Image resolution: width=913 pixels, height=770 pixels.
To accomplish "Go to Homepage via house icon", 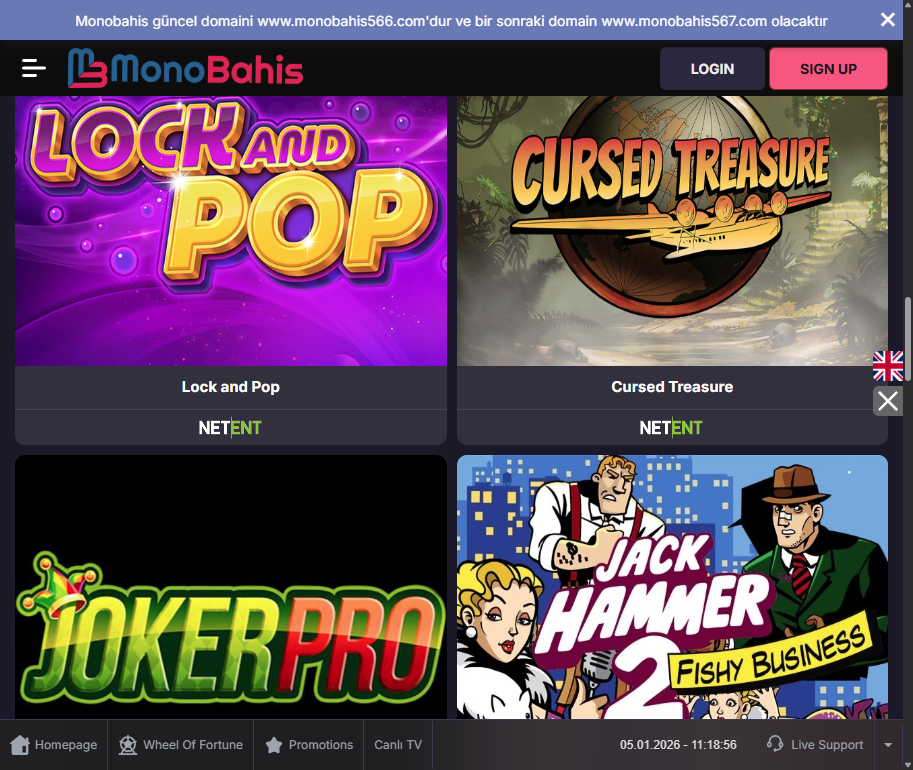I will 20,744.
